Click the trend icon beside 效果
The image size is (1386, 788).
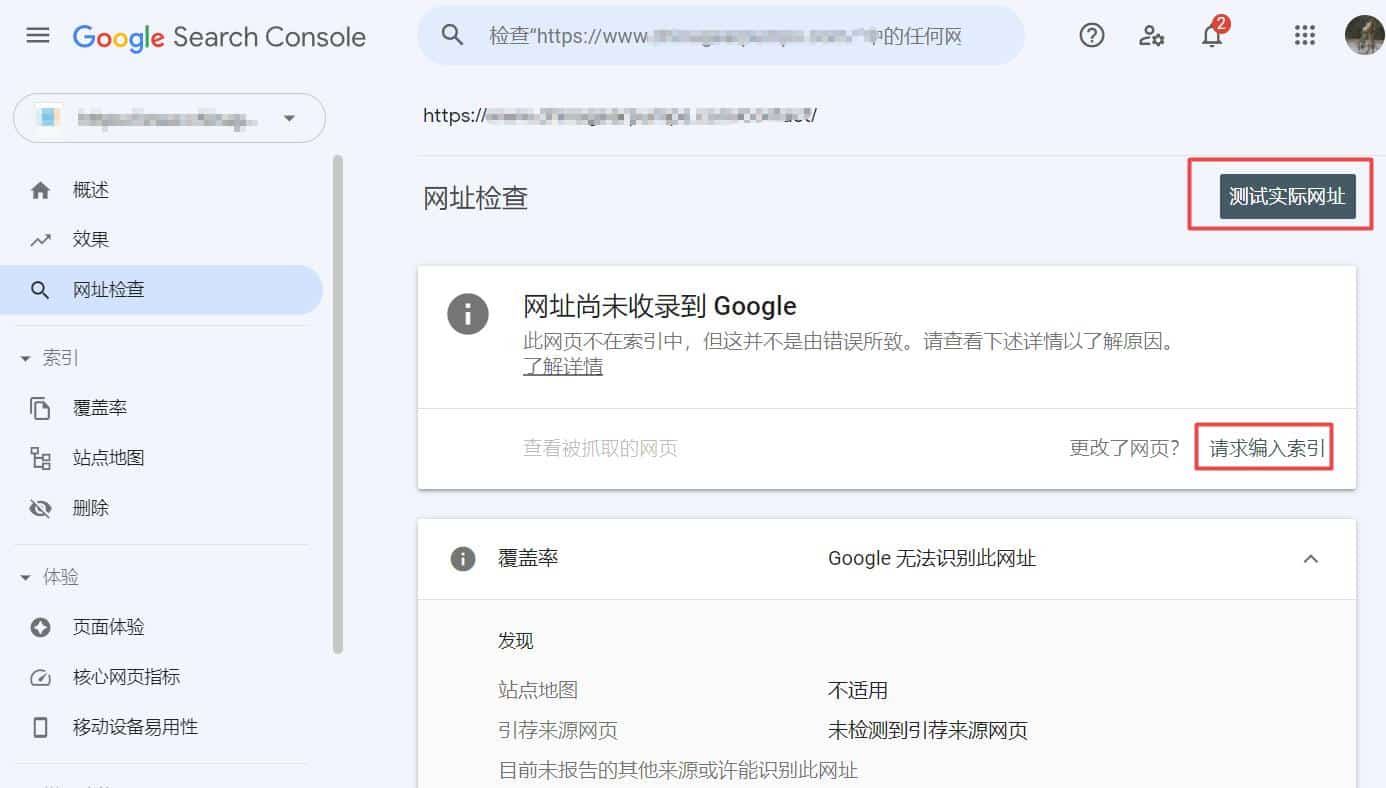click(40, 240)
